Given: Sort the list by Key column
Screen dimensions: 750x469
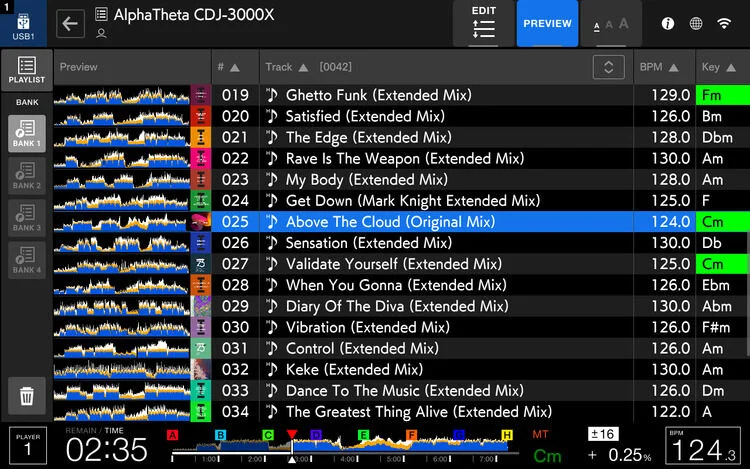Looking at the screenshot, I should coord(719,67).
